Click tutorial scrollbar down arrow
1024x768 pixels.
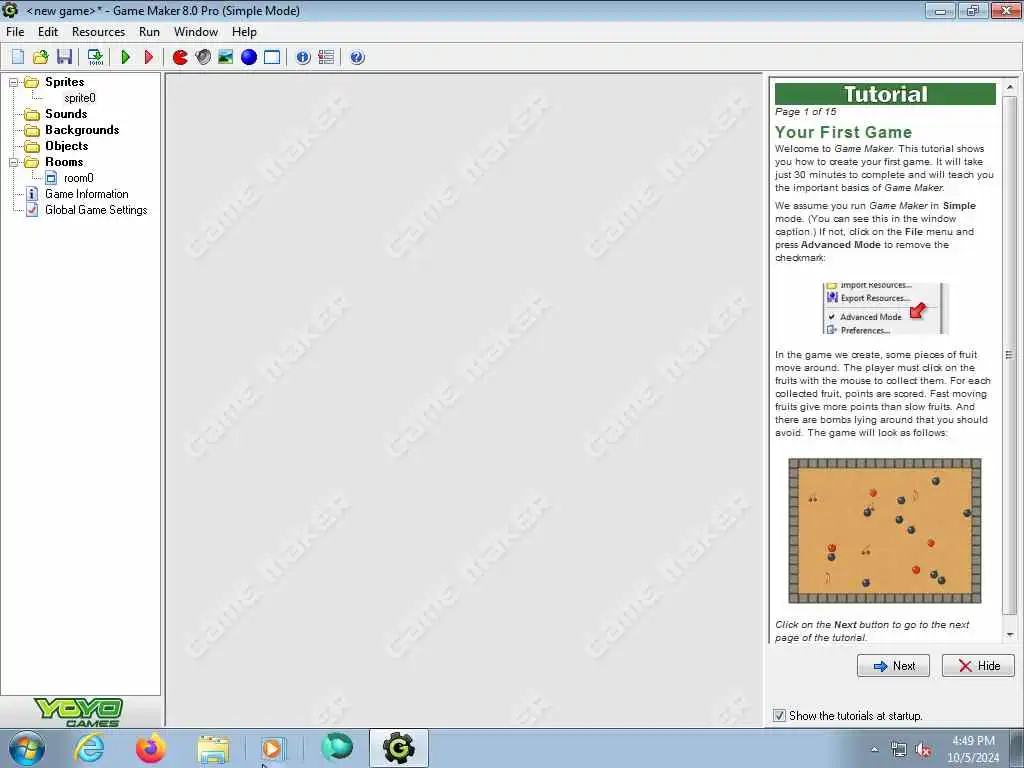tap(1010, 634)
